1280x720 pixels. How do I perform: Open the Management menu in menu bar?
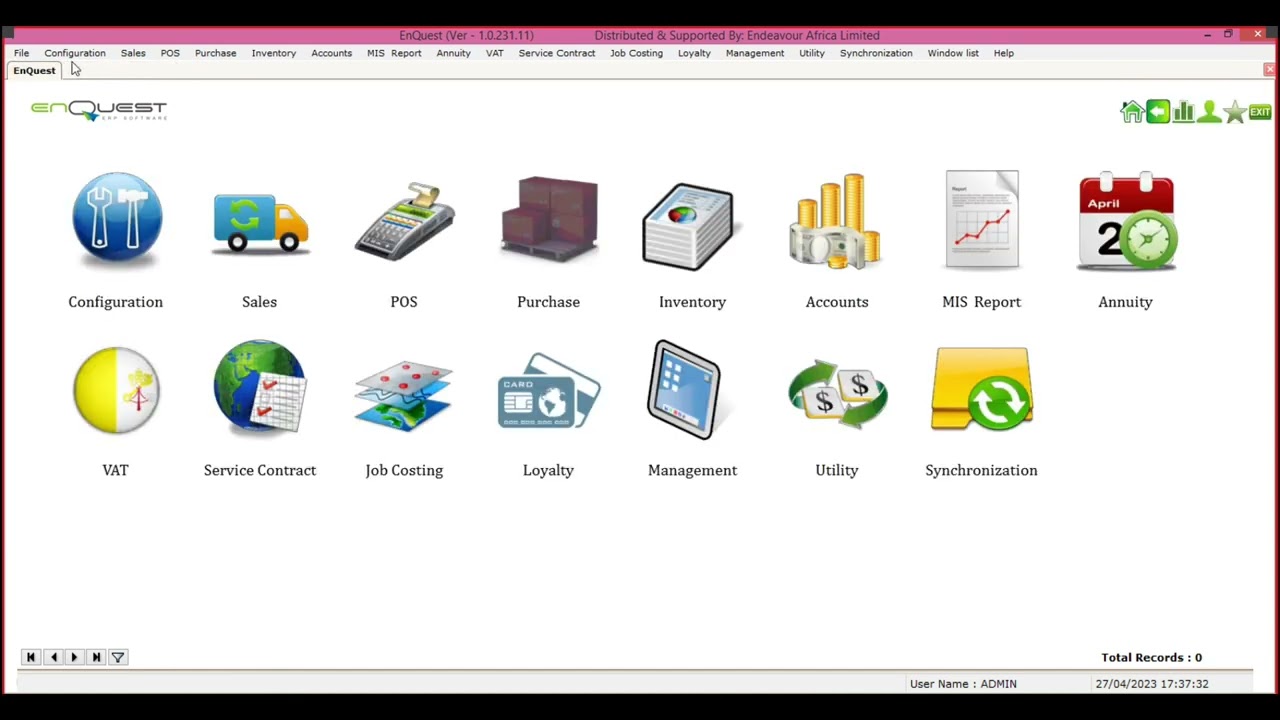click(755, 53)
